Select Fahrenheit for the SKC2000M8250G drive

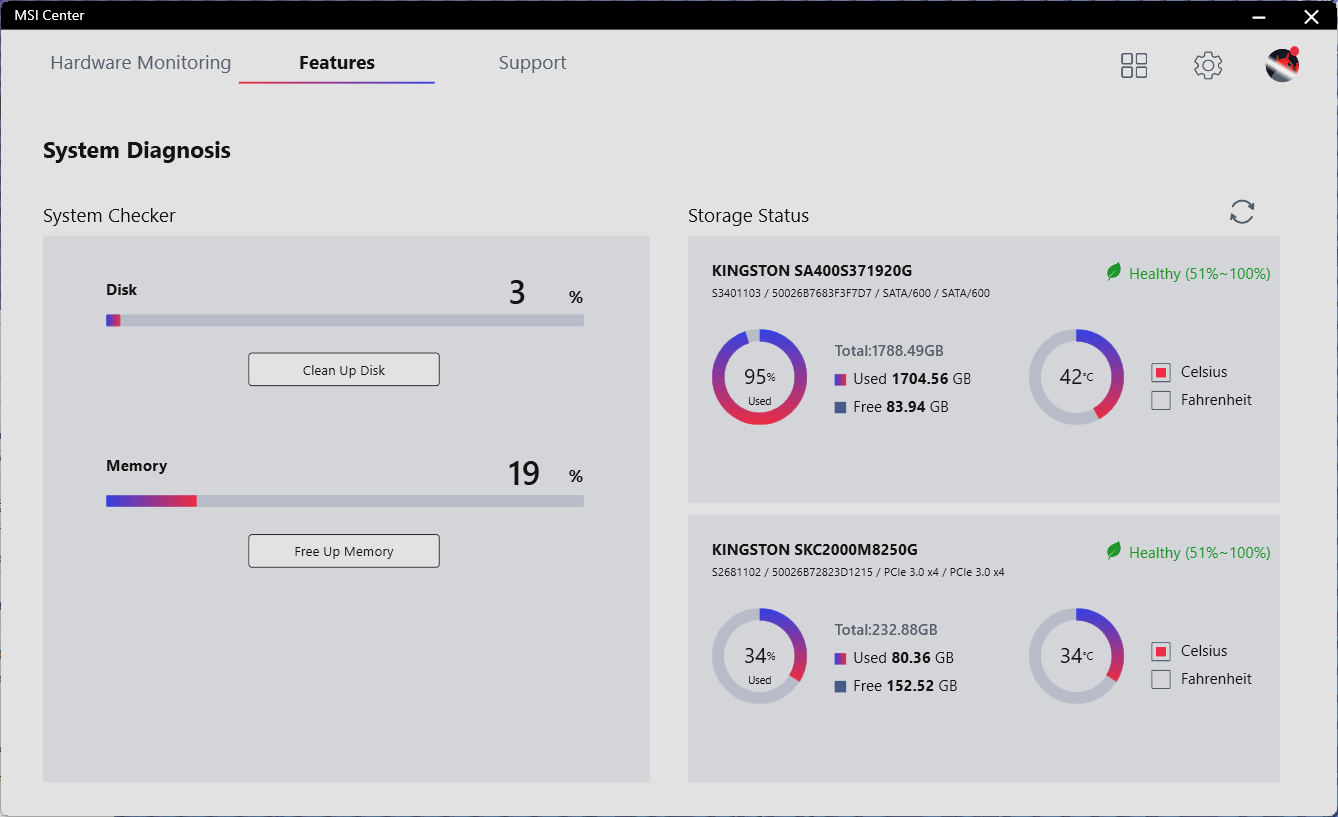[x=1161, y=680]
